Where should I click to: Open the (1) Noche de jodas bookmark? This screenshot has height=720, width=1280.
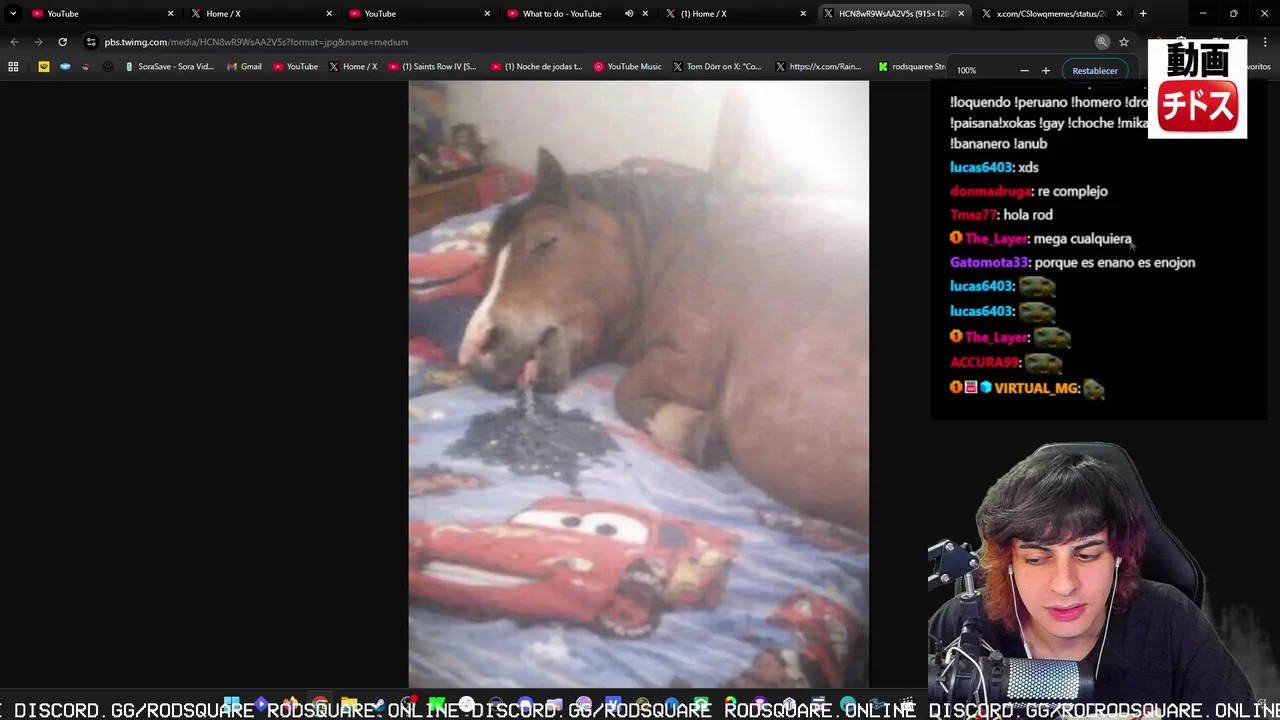tap(537, 67)
